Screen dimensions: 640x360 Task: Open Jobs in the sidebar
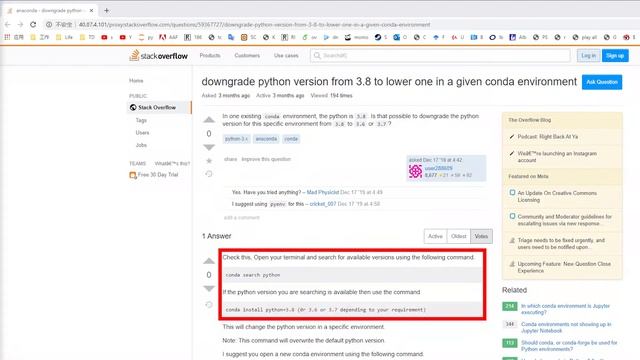(141, 145)
